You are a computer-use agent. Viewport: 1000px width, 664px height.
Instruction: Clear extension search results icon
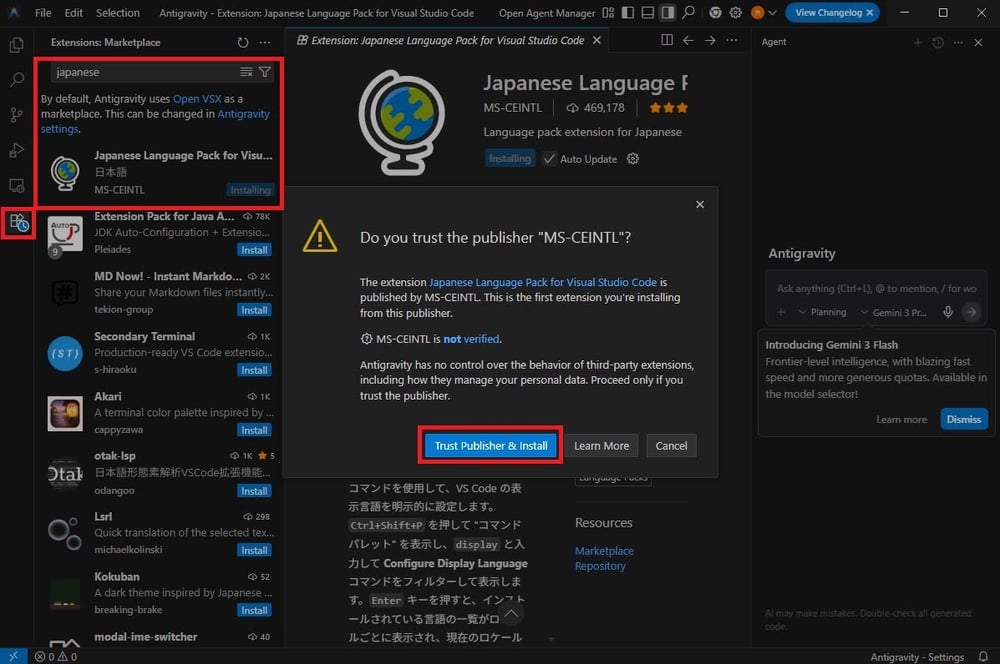(246, 72)
